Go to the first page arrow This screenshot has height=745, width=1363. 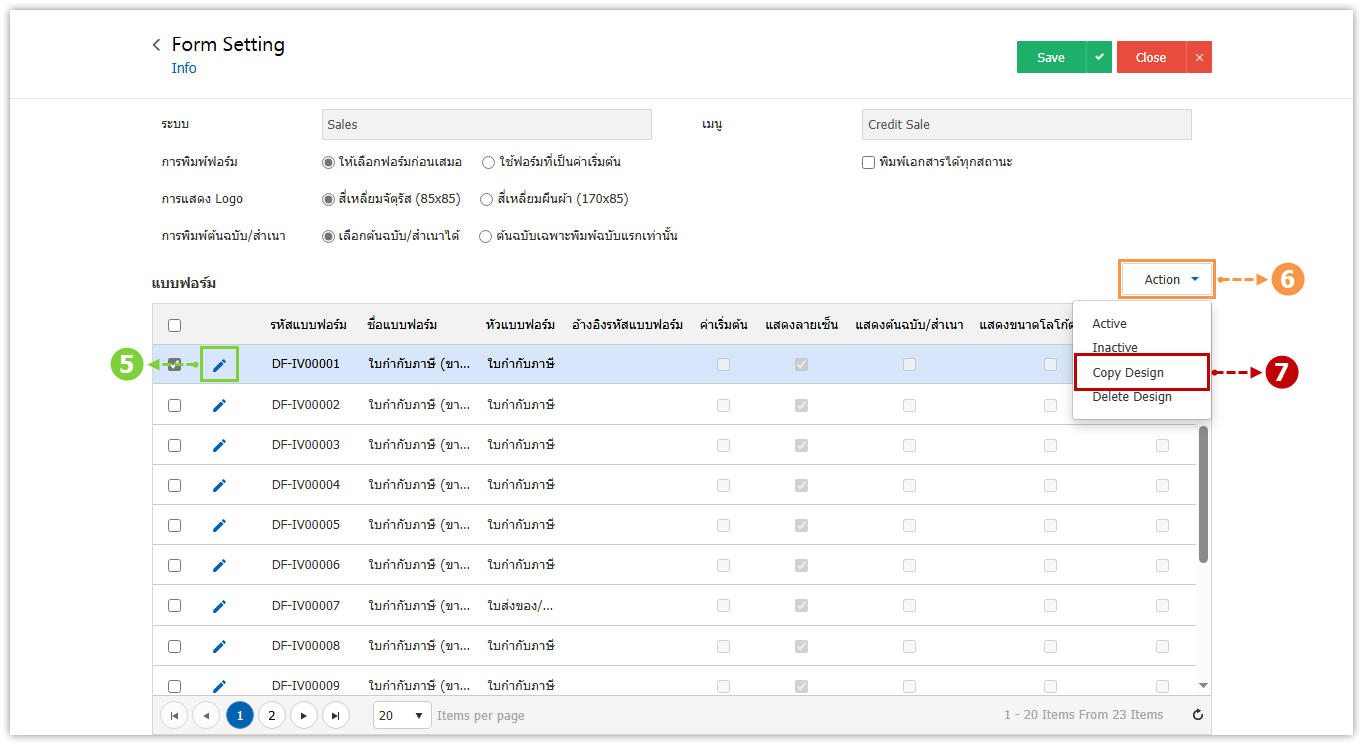pos(174,715)
